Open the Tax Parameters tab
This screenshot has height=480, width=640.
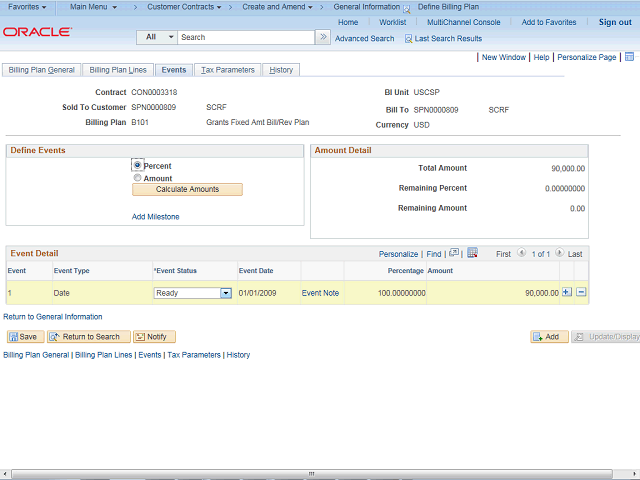(228, 70)
